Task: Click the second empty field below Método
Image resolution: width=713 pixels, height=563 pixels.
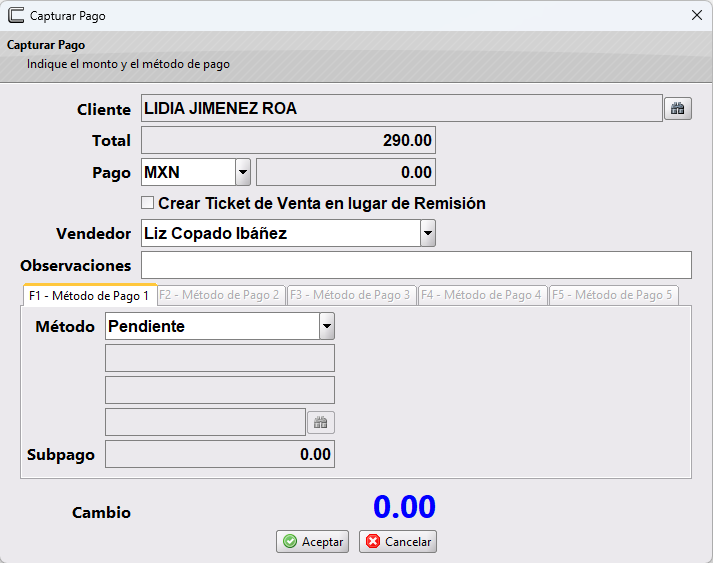Action: 220,390
